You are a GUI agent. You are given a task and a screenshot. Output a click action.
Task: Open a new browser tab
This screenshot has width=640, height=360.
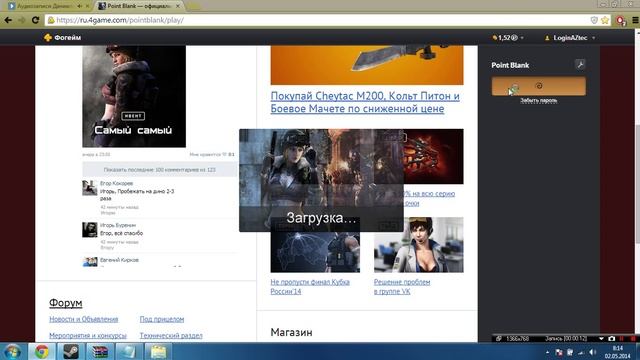(194, 6)
